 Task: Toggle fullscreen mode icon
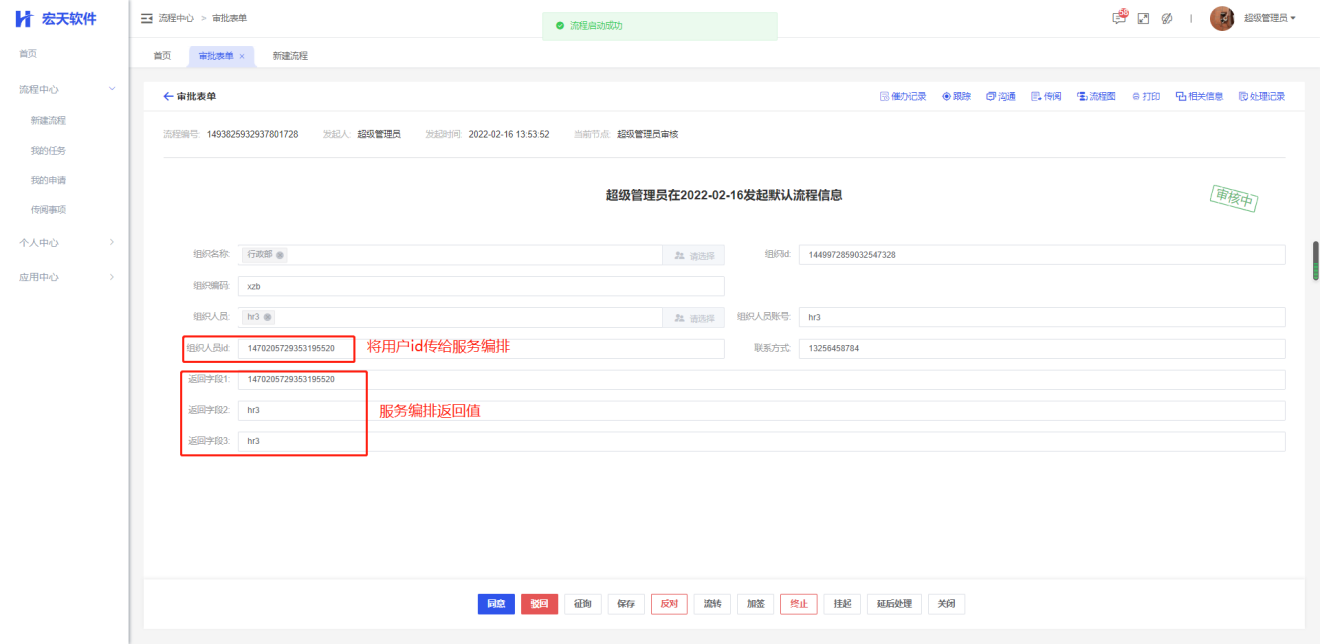(1143, 18)
